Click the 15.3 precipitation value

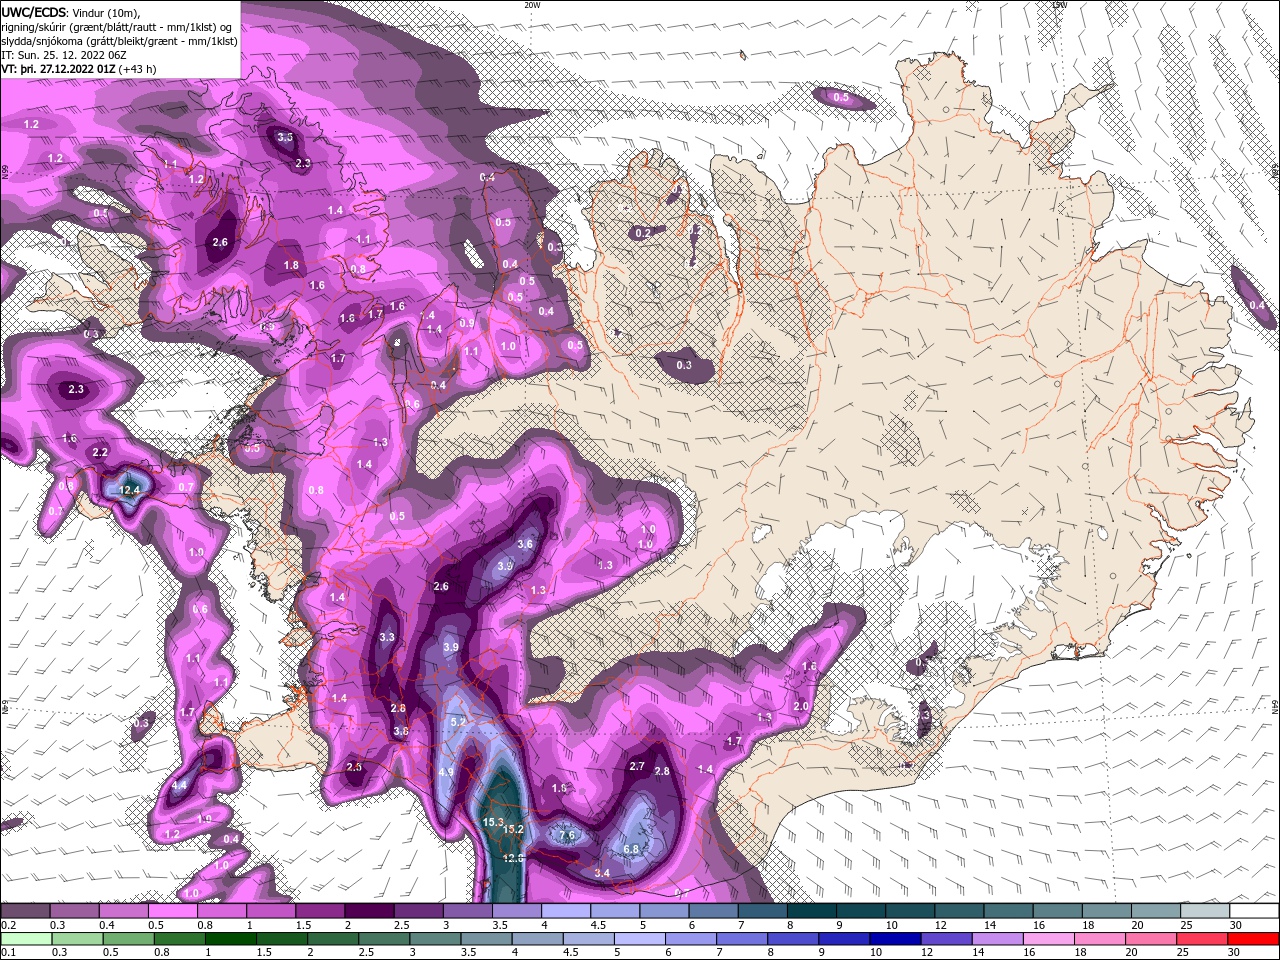coord(493,822)
